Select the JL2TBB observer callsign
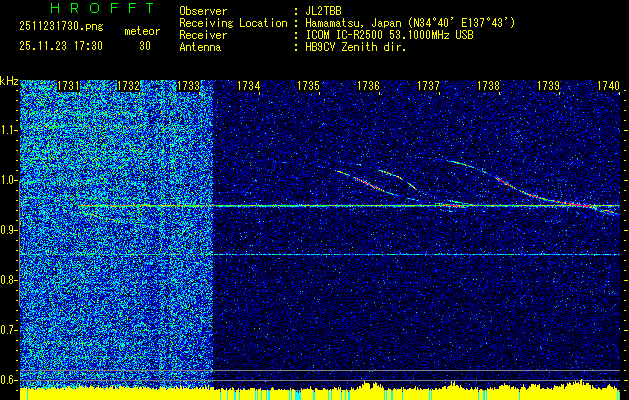The width and height of the screenshot is (629, 400). coord(325,11)
